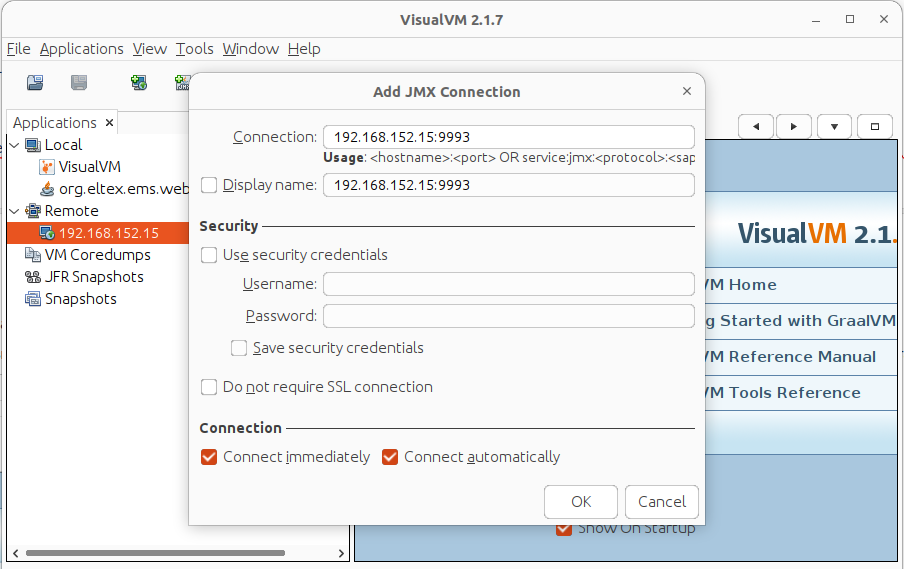The image size is (904, 569).
Task: Close the Add JMX Connection dialog
Action: (687, 91)
